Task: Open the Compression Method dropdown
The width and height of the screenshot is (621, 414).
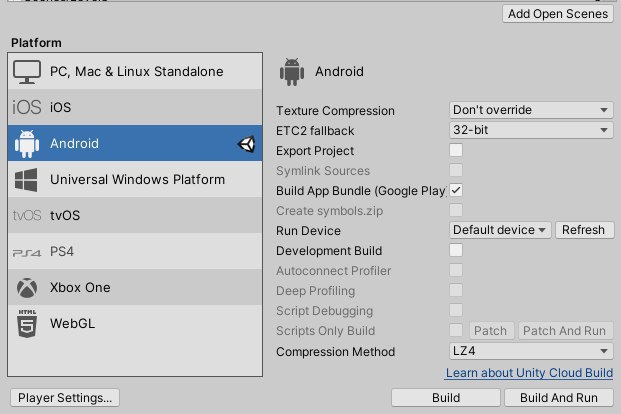Action: click(x=531, y=351)
